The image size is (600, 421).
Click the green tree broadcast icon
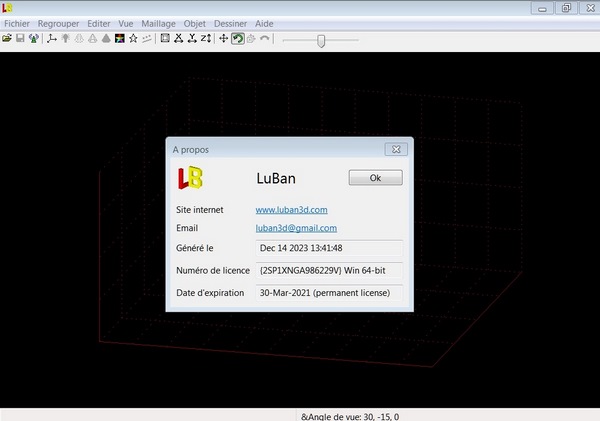point(34,38)
